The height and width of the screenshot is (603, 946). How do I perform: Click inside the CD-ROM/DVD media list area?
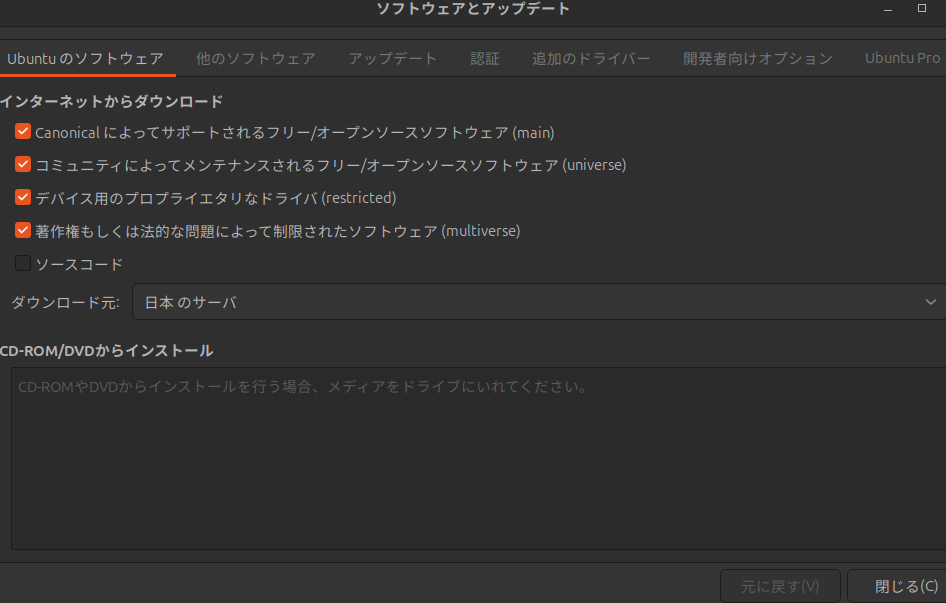tap(478, 460)
